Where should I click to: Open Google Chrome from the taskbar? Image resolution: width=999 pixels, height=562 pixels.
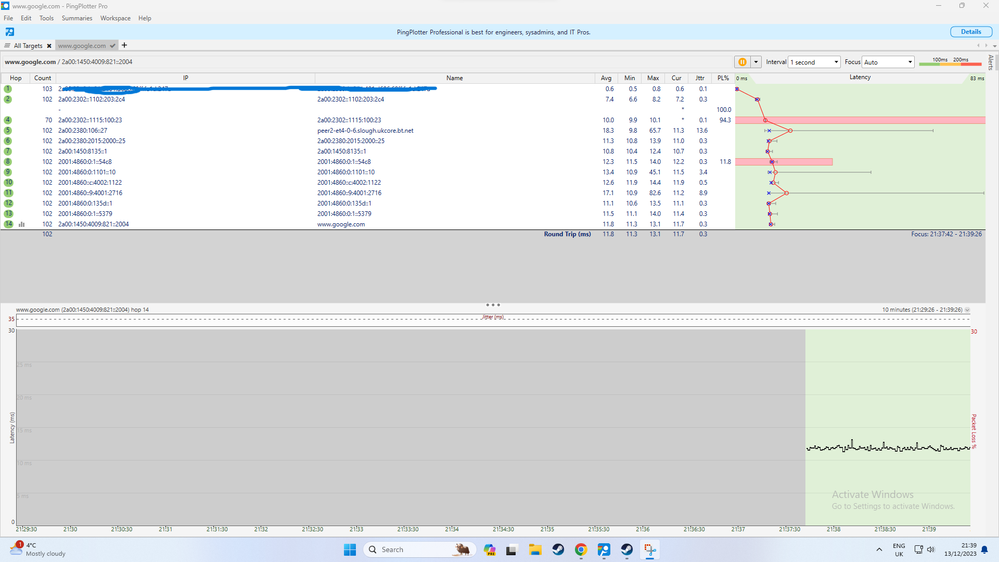[581, 550]
